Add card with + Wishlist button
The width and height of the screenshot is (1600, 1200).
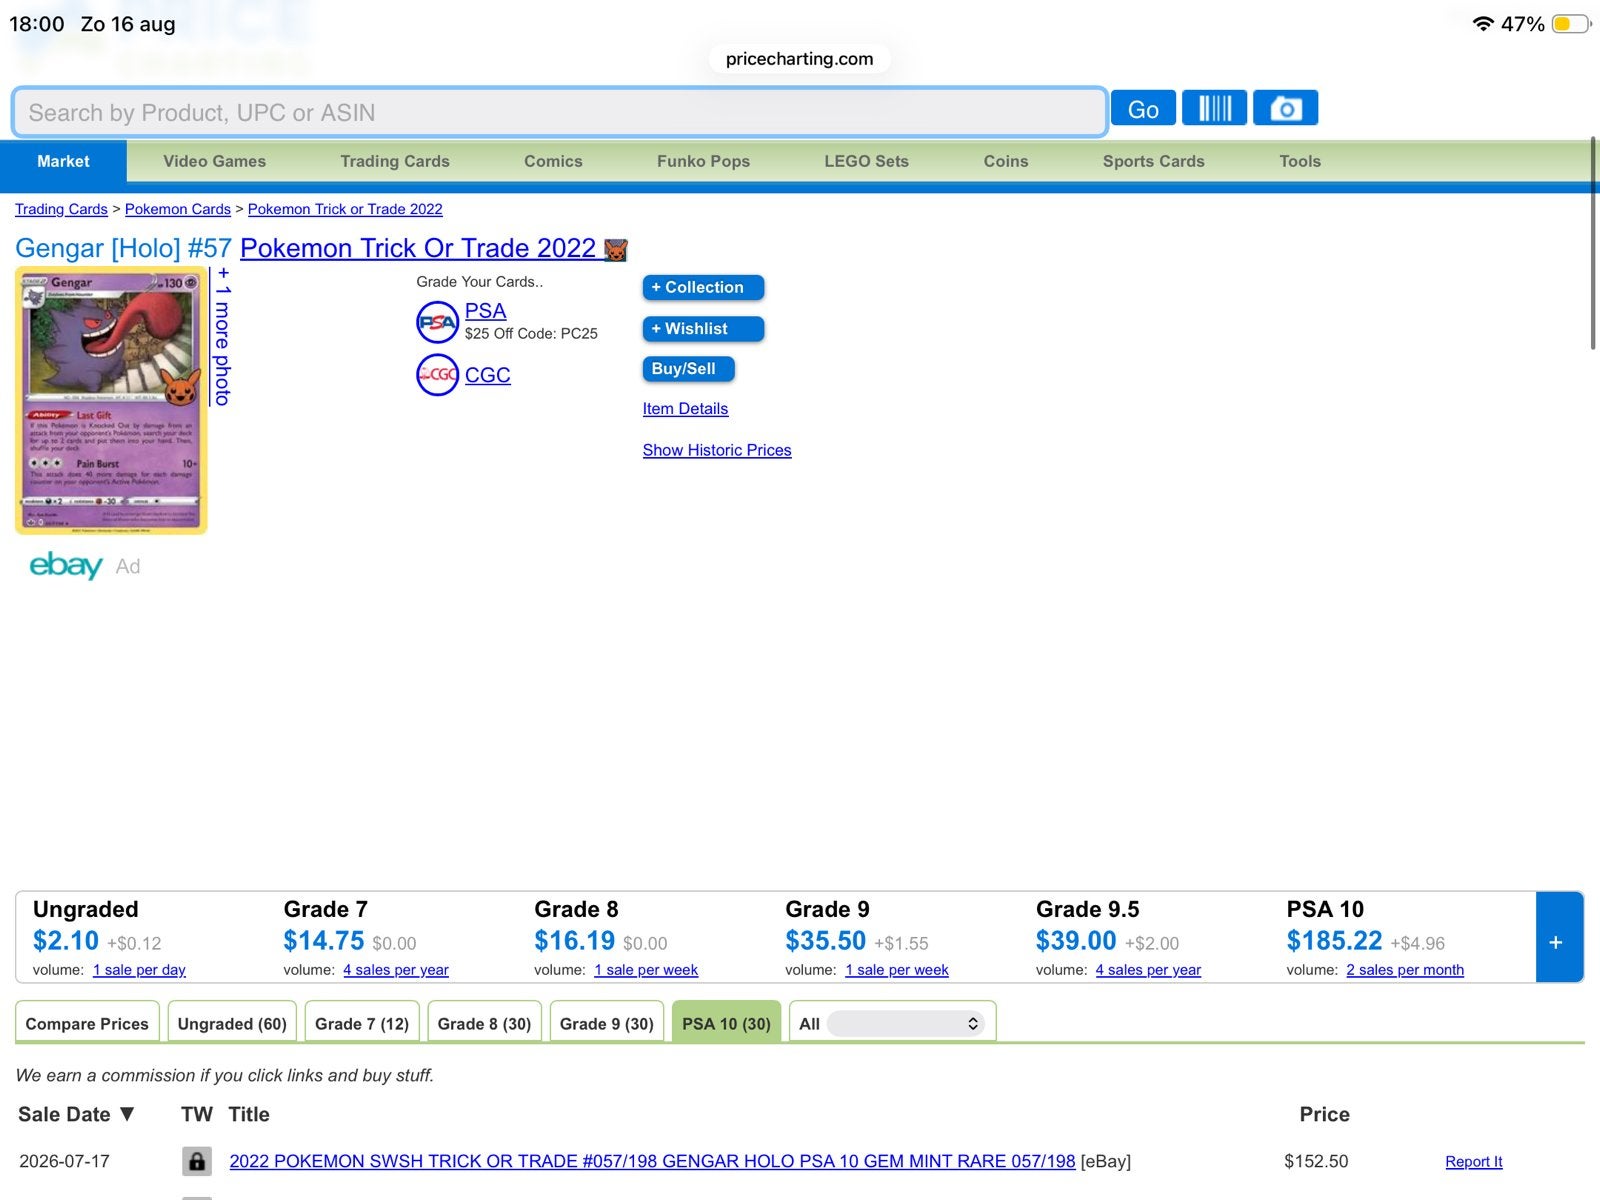pyautogui.click(x=703, y=329)
